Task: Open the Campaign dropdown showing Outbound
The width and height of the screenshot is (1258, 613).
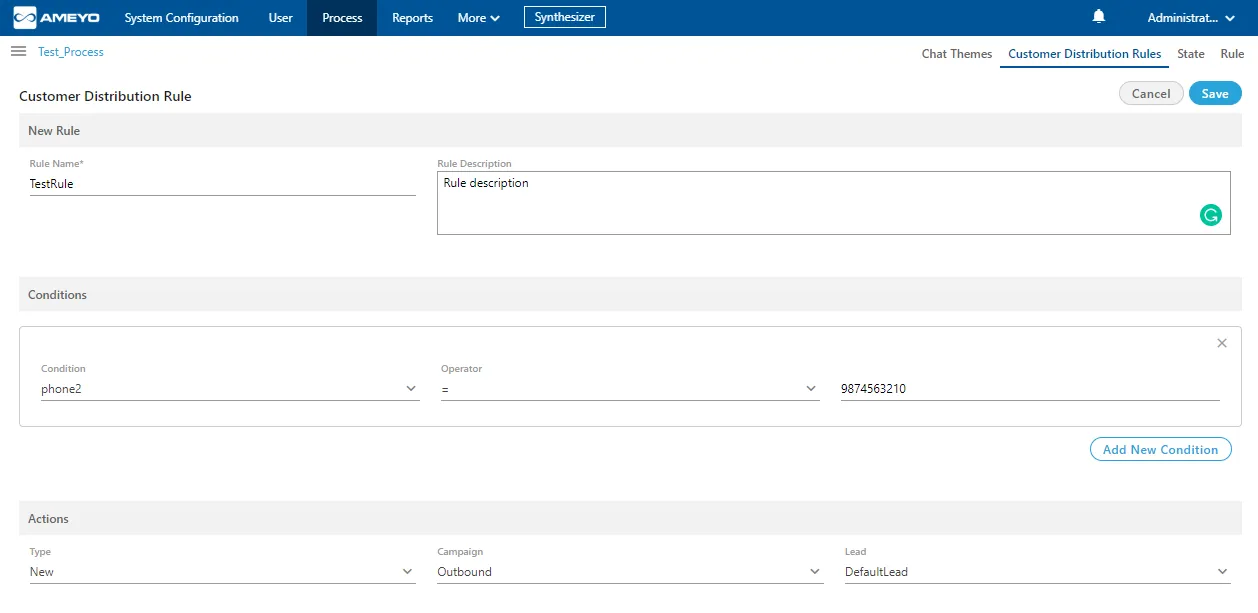Action: (x=630, y=572)
